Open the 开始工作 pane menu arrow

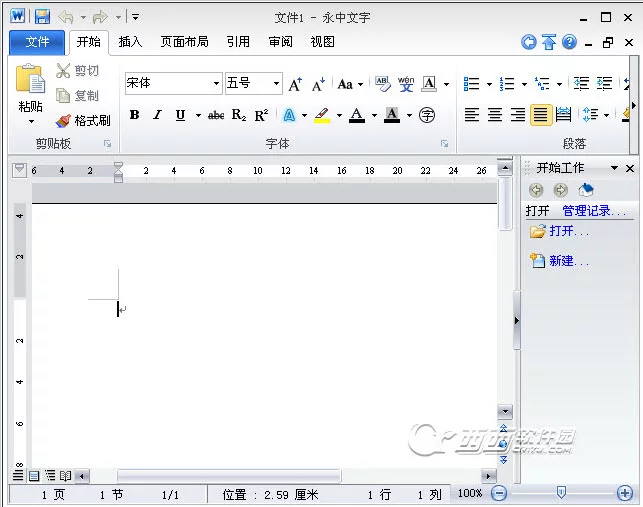(614, 168)
